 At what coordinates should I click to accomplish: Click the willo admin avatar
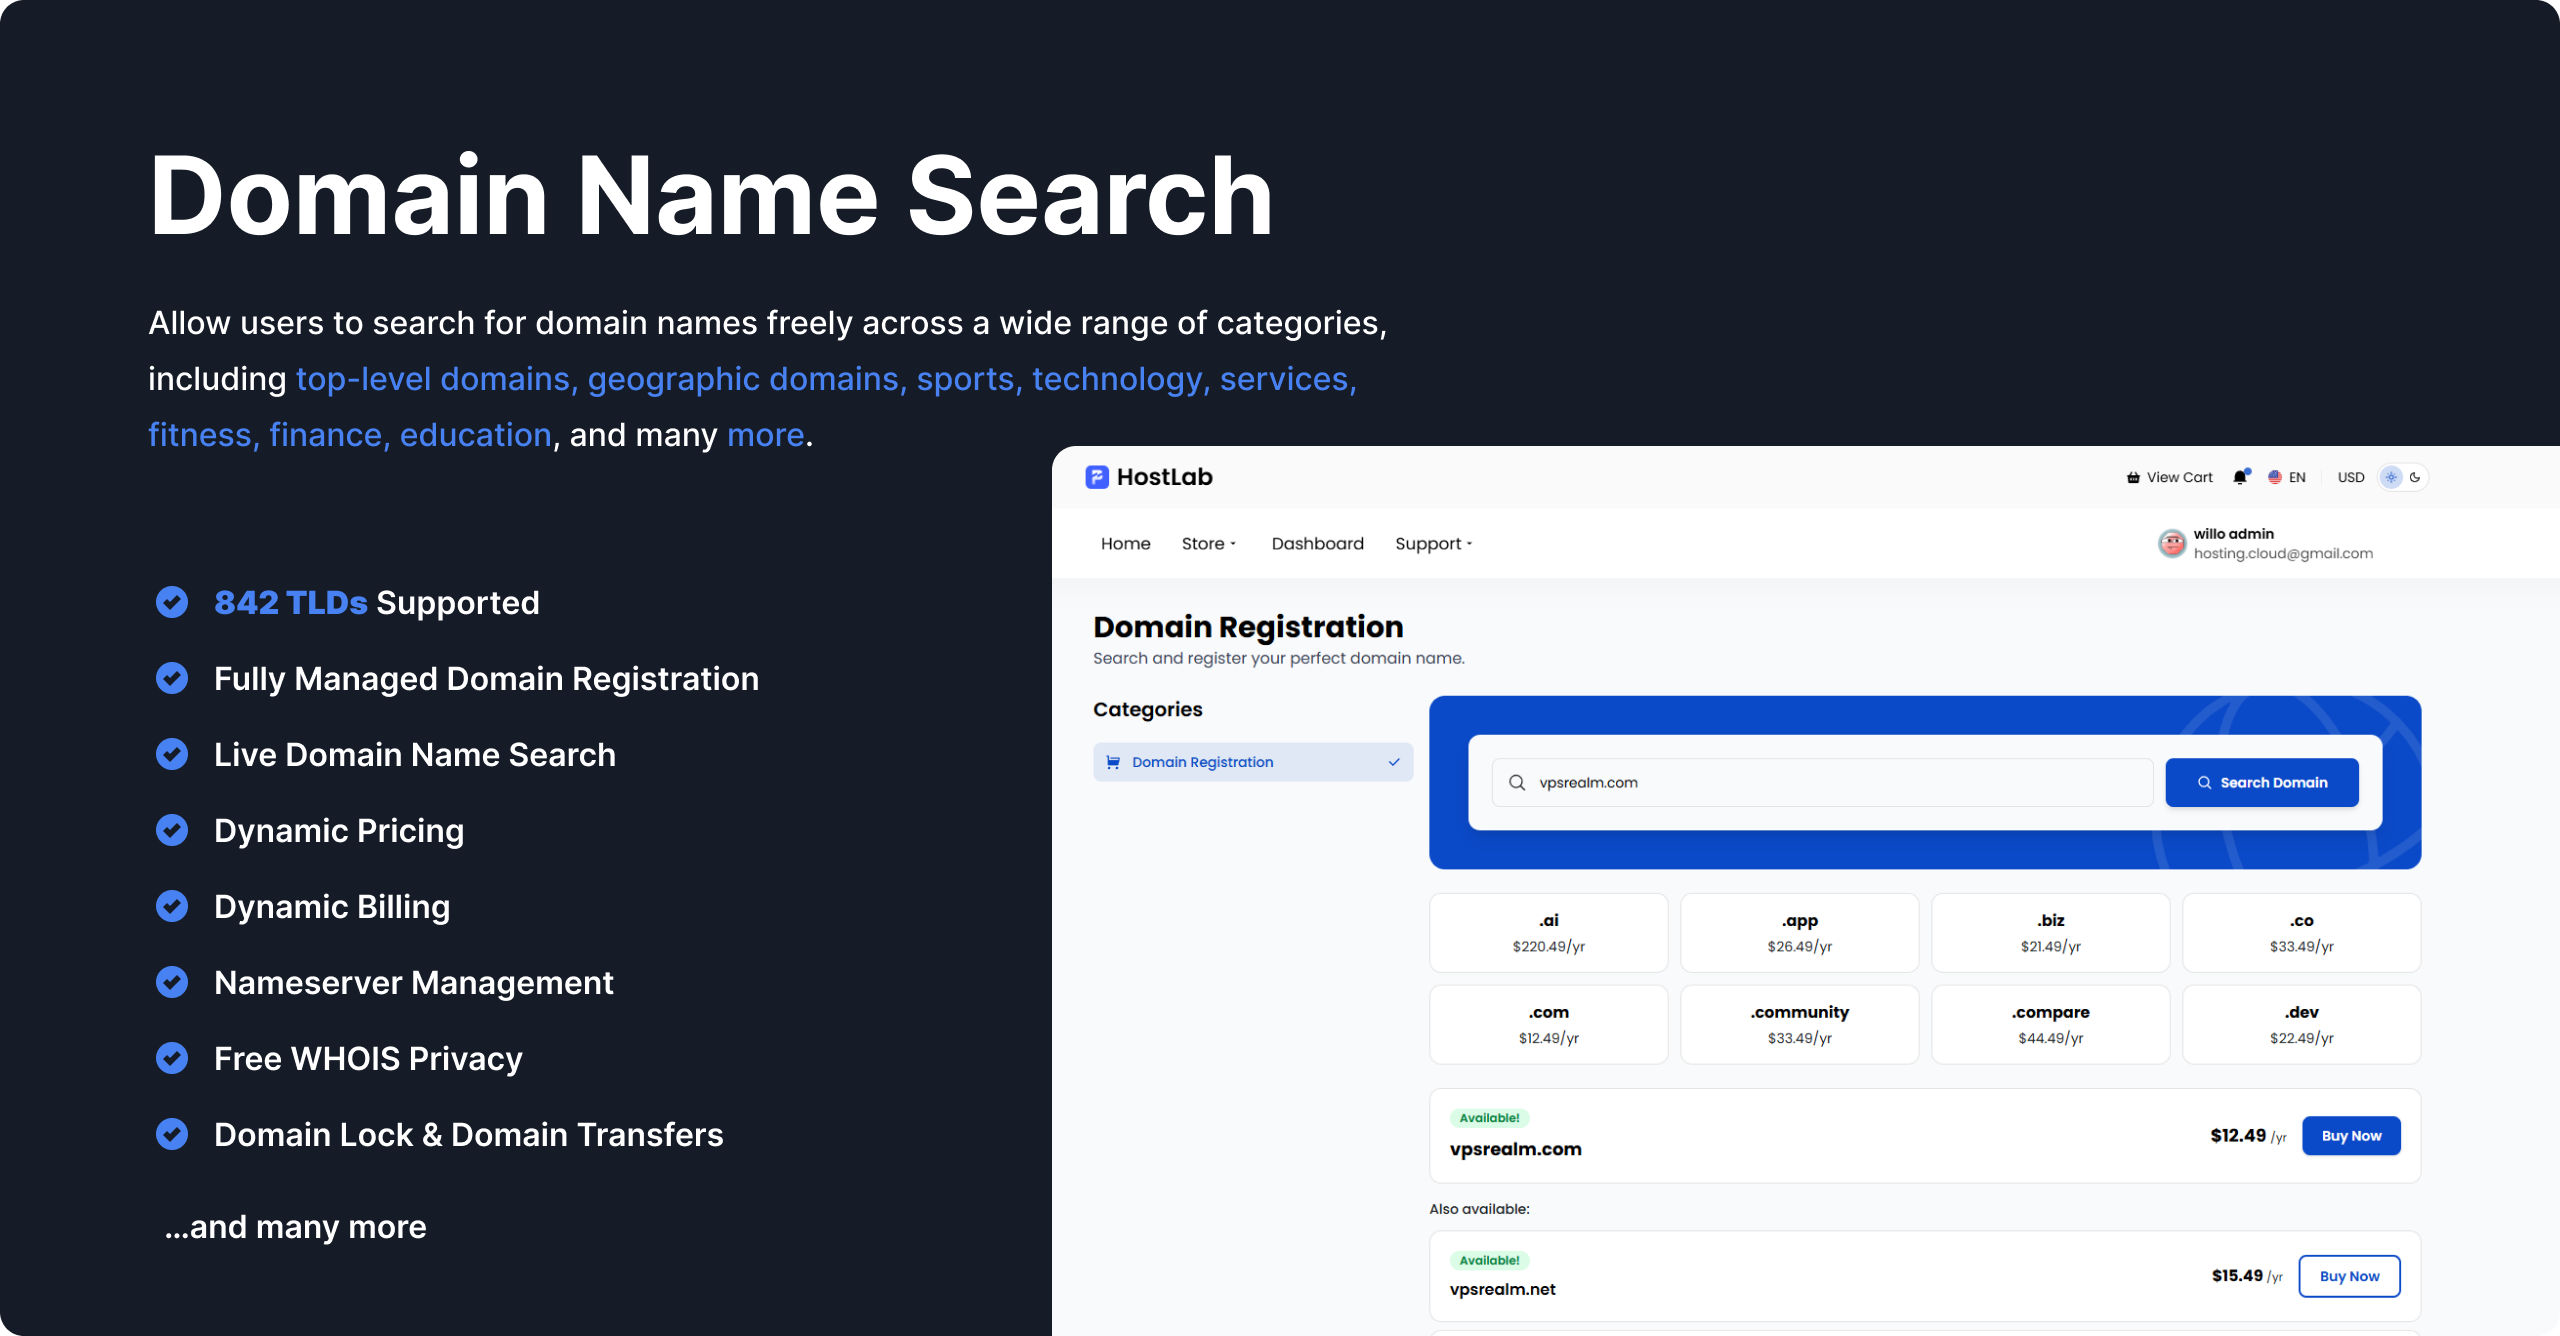tap(2171, 543)
